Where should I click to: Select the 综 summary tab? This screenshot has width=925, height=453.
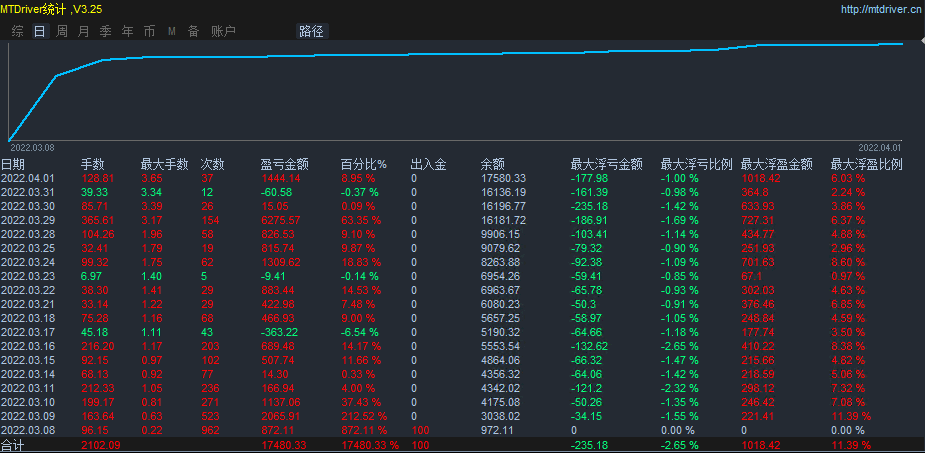[17, 31]
